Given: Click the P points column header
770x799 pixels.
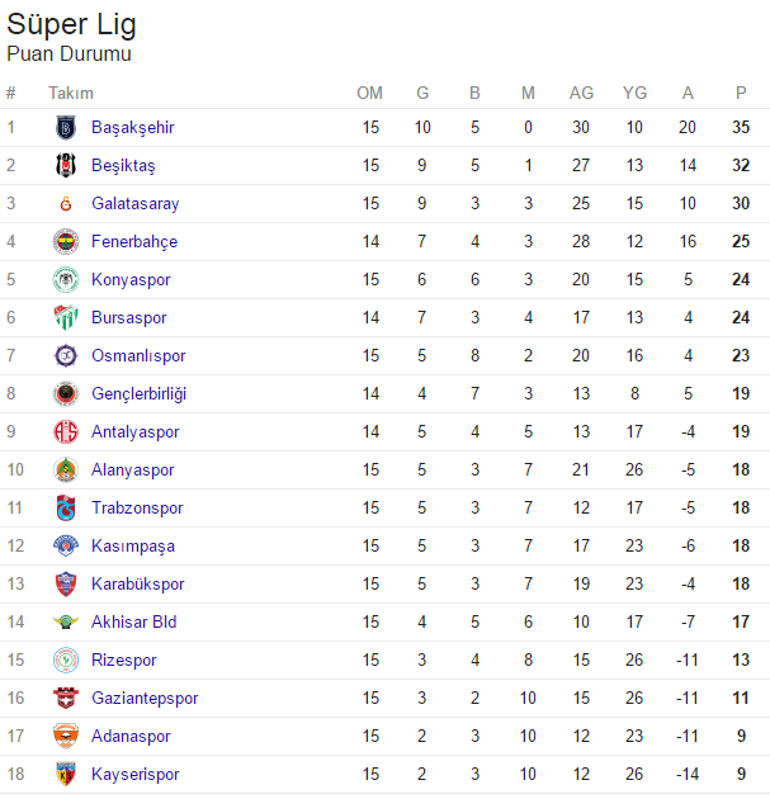Looking at the screenshot, I should pyautogui.click(x=741, y=93).
